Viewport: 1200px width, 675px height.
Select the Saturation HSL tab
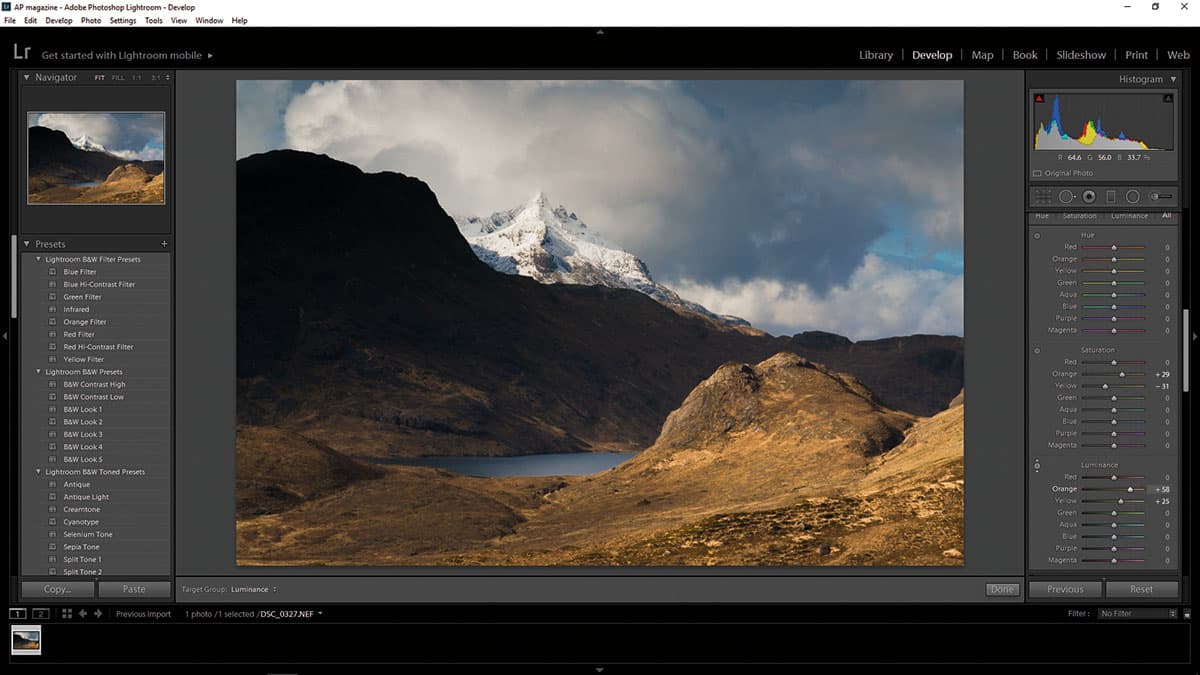coord(1079,216)
